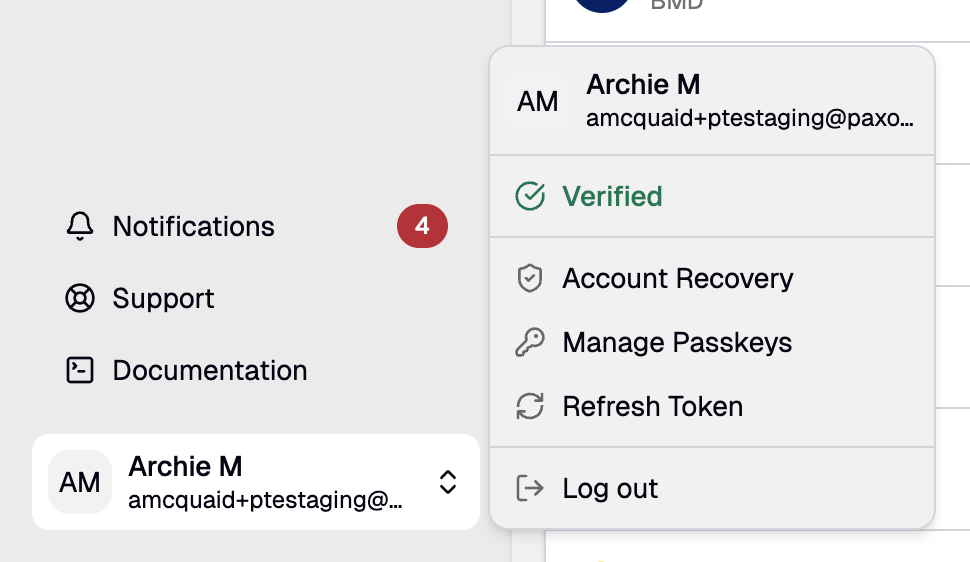Open Account Recovery menu item
The image size is (970, 562).
pos(712,279)
